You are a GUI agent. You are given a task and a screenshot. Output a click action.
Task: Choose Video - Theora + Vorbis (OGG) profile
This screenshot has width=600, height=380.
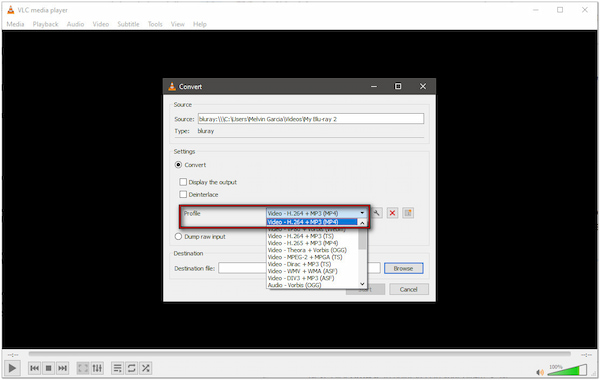(x=307, y=250)
